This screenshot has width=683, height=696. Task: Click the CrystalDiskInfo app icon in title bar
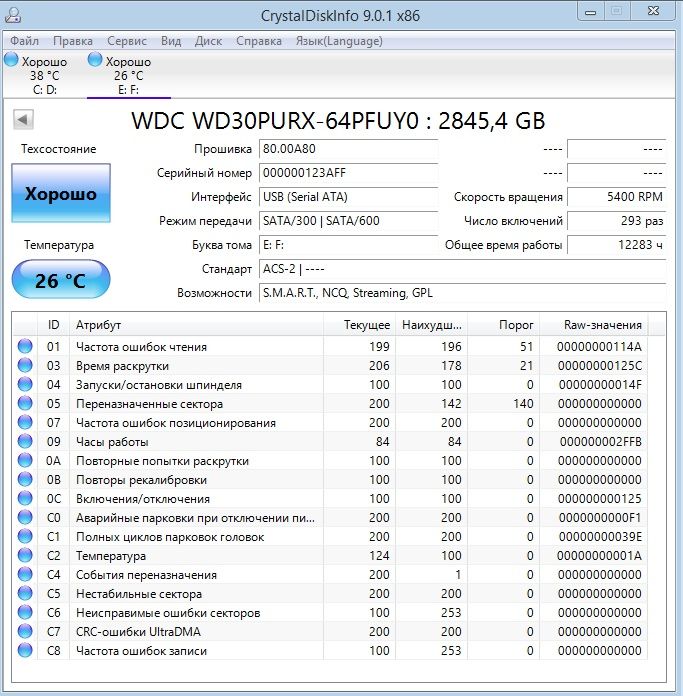pyautogui.click(x=12, y=16)
